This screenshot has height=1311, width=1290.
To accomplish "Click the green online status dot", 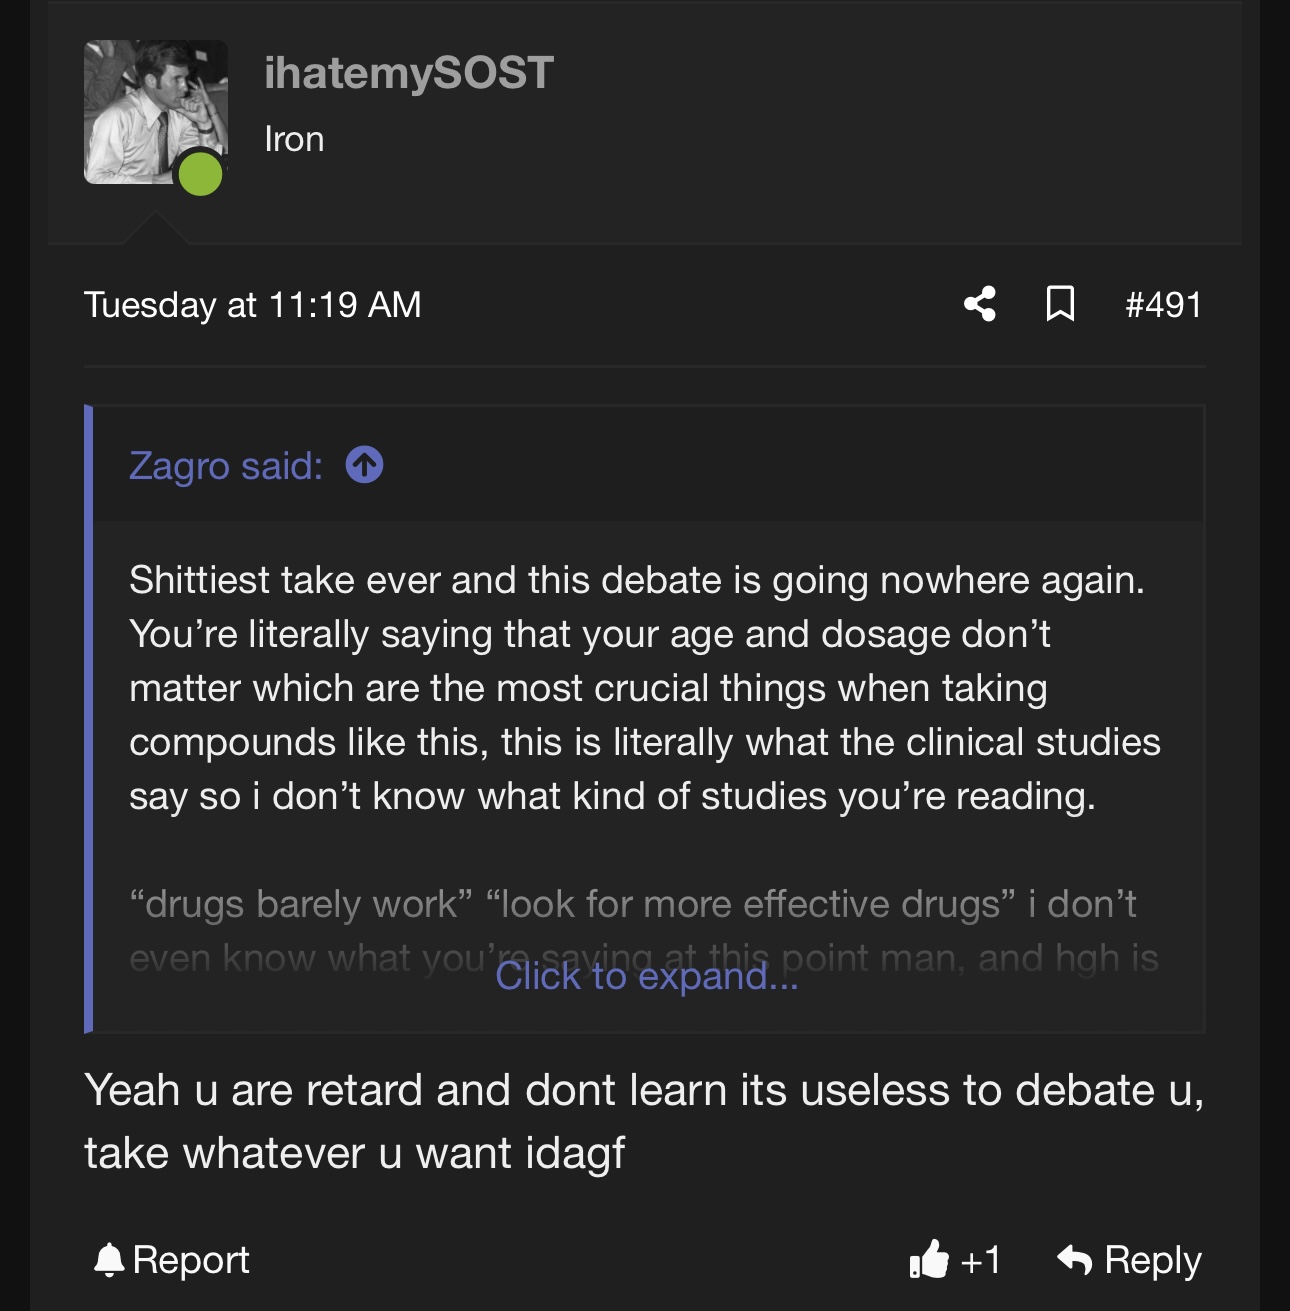I will 200,174.
